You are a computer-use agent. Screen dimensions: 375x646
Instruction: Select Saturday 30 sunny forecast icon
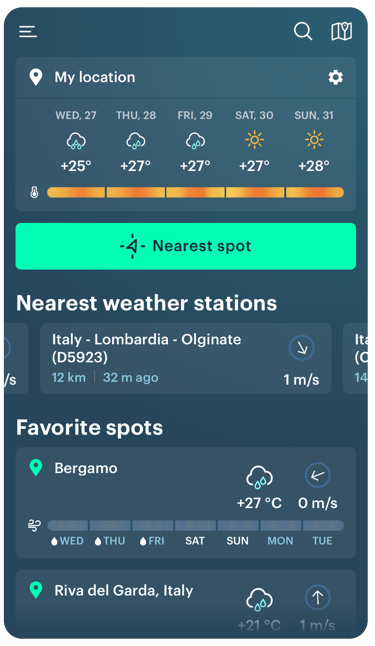(x=254, y=140)
